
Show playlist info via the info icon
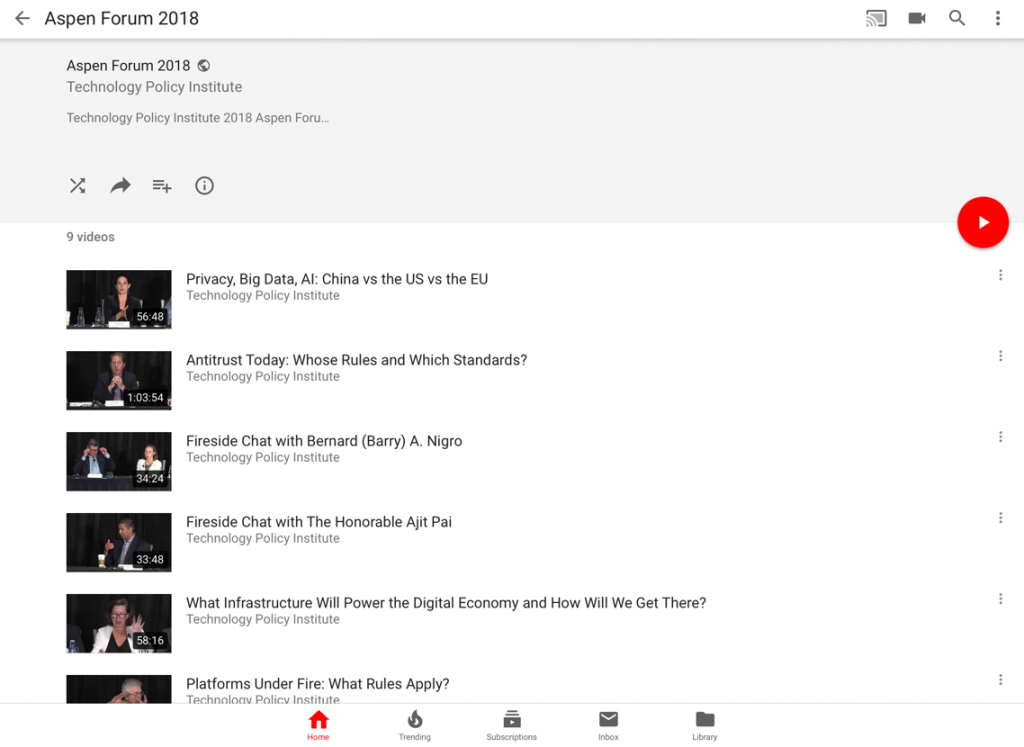click(x=204, y=185)
